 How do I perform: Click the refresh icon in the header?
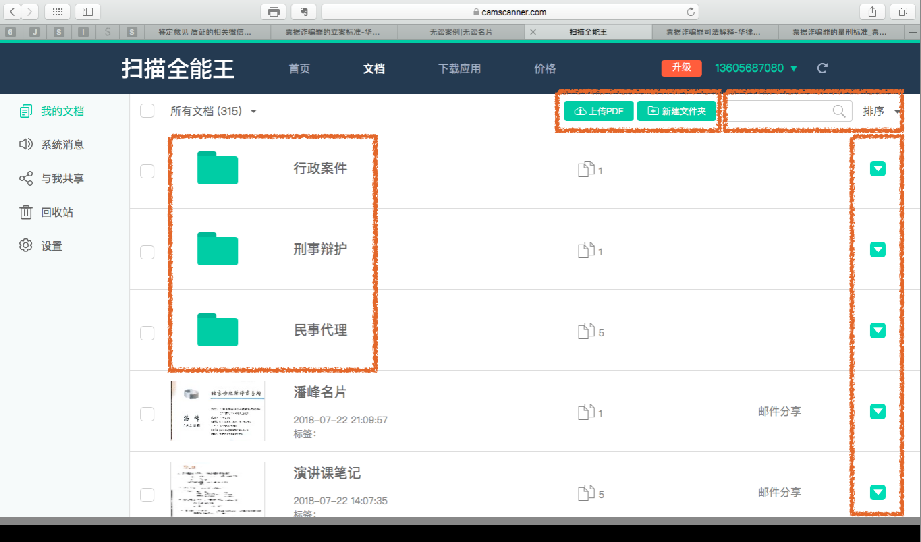(822, 68)
